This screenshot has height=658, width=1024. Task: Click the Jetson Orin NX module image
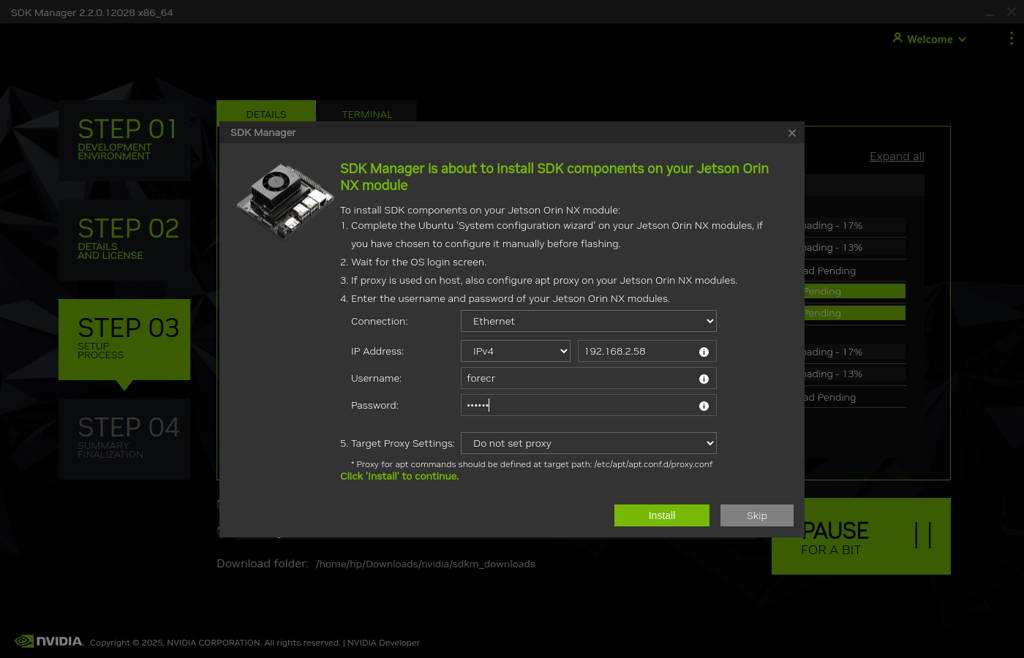(285, 200)
